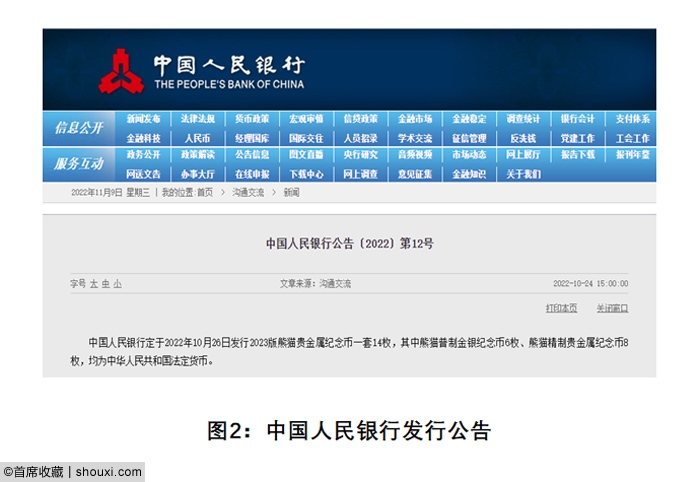This screenshot has width=700, height=482.
Task: Open the 货币政策 menu item
Action: tap(252, 119)
